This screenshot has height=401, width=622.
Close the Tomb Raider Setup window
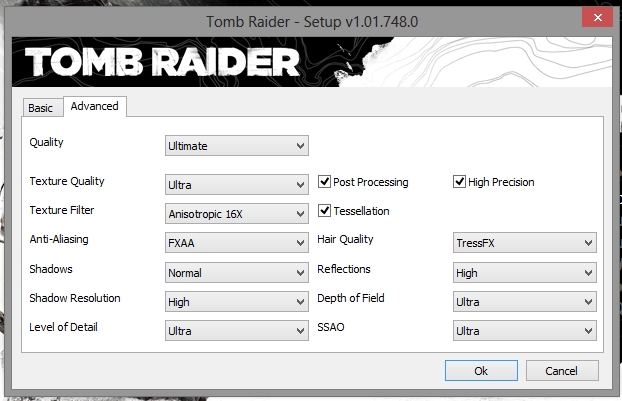[598, 17]
